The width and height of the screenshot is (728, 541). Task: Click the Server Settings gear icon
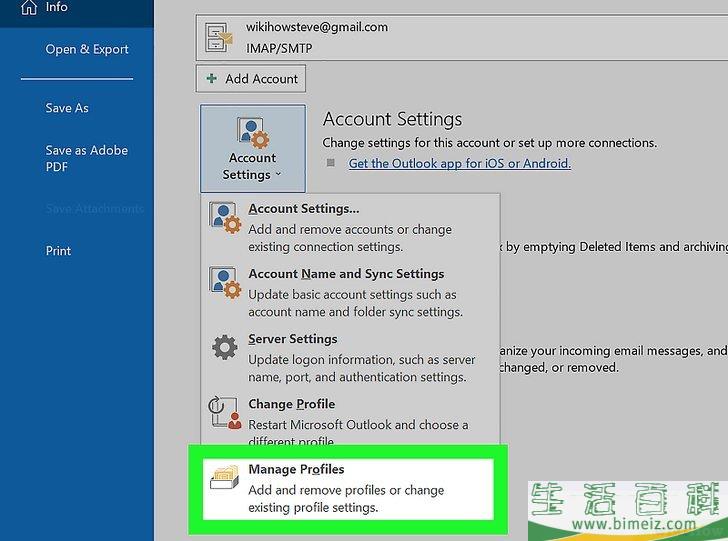pyautogui.click(x=225, y=347)
